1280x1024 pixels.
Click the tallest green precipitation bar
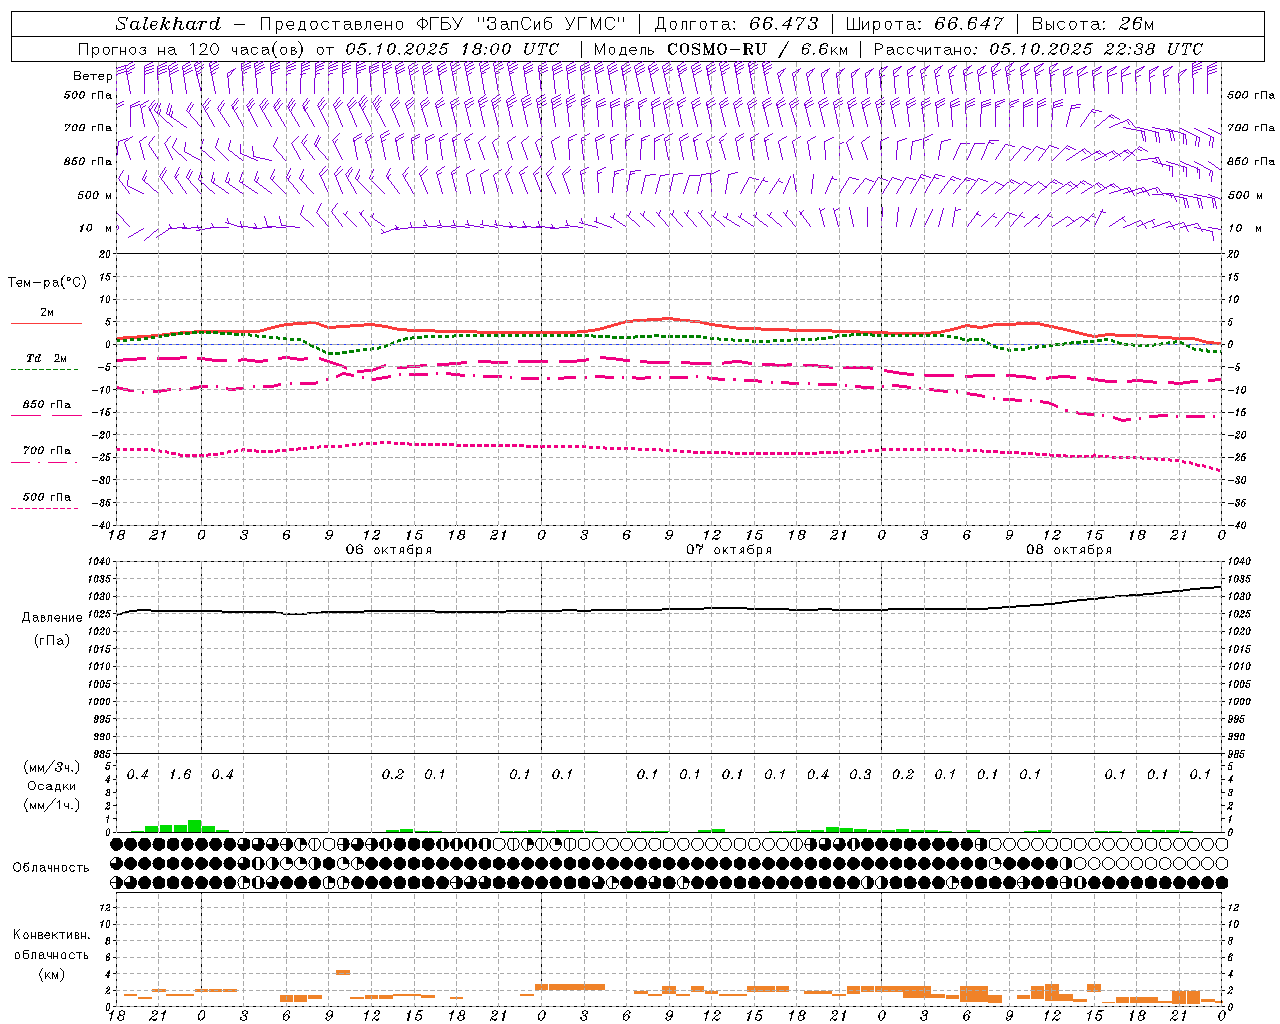195,826
